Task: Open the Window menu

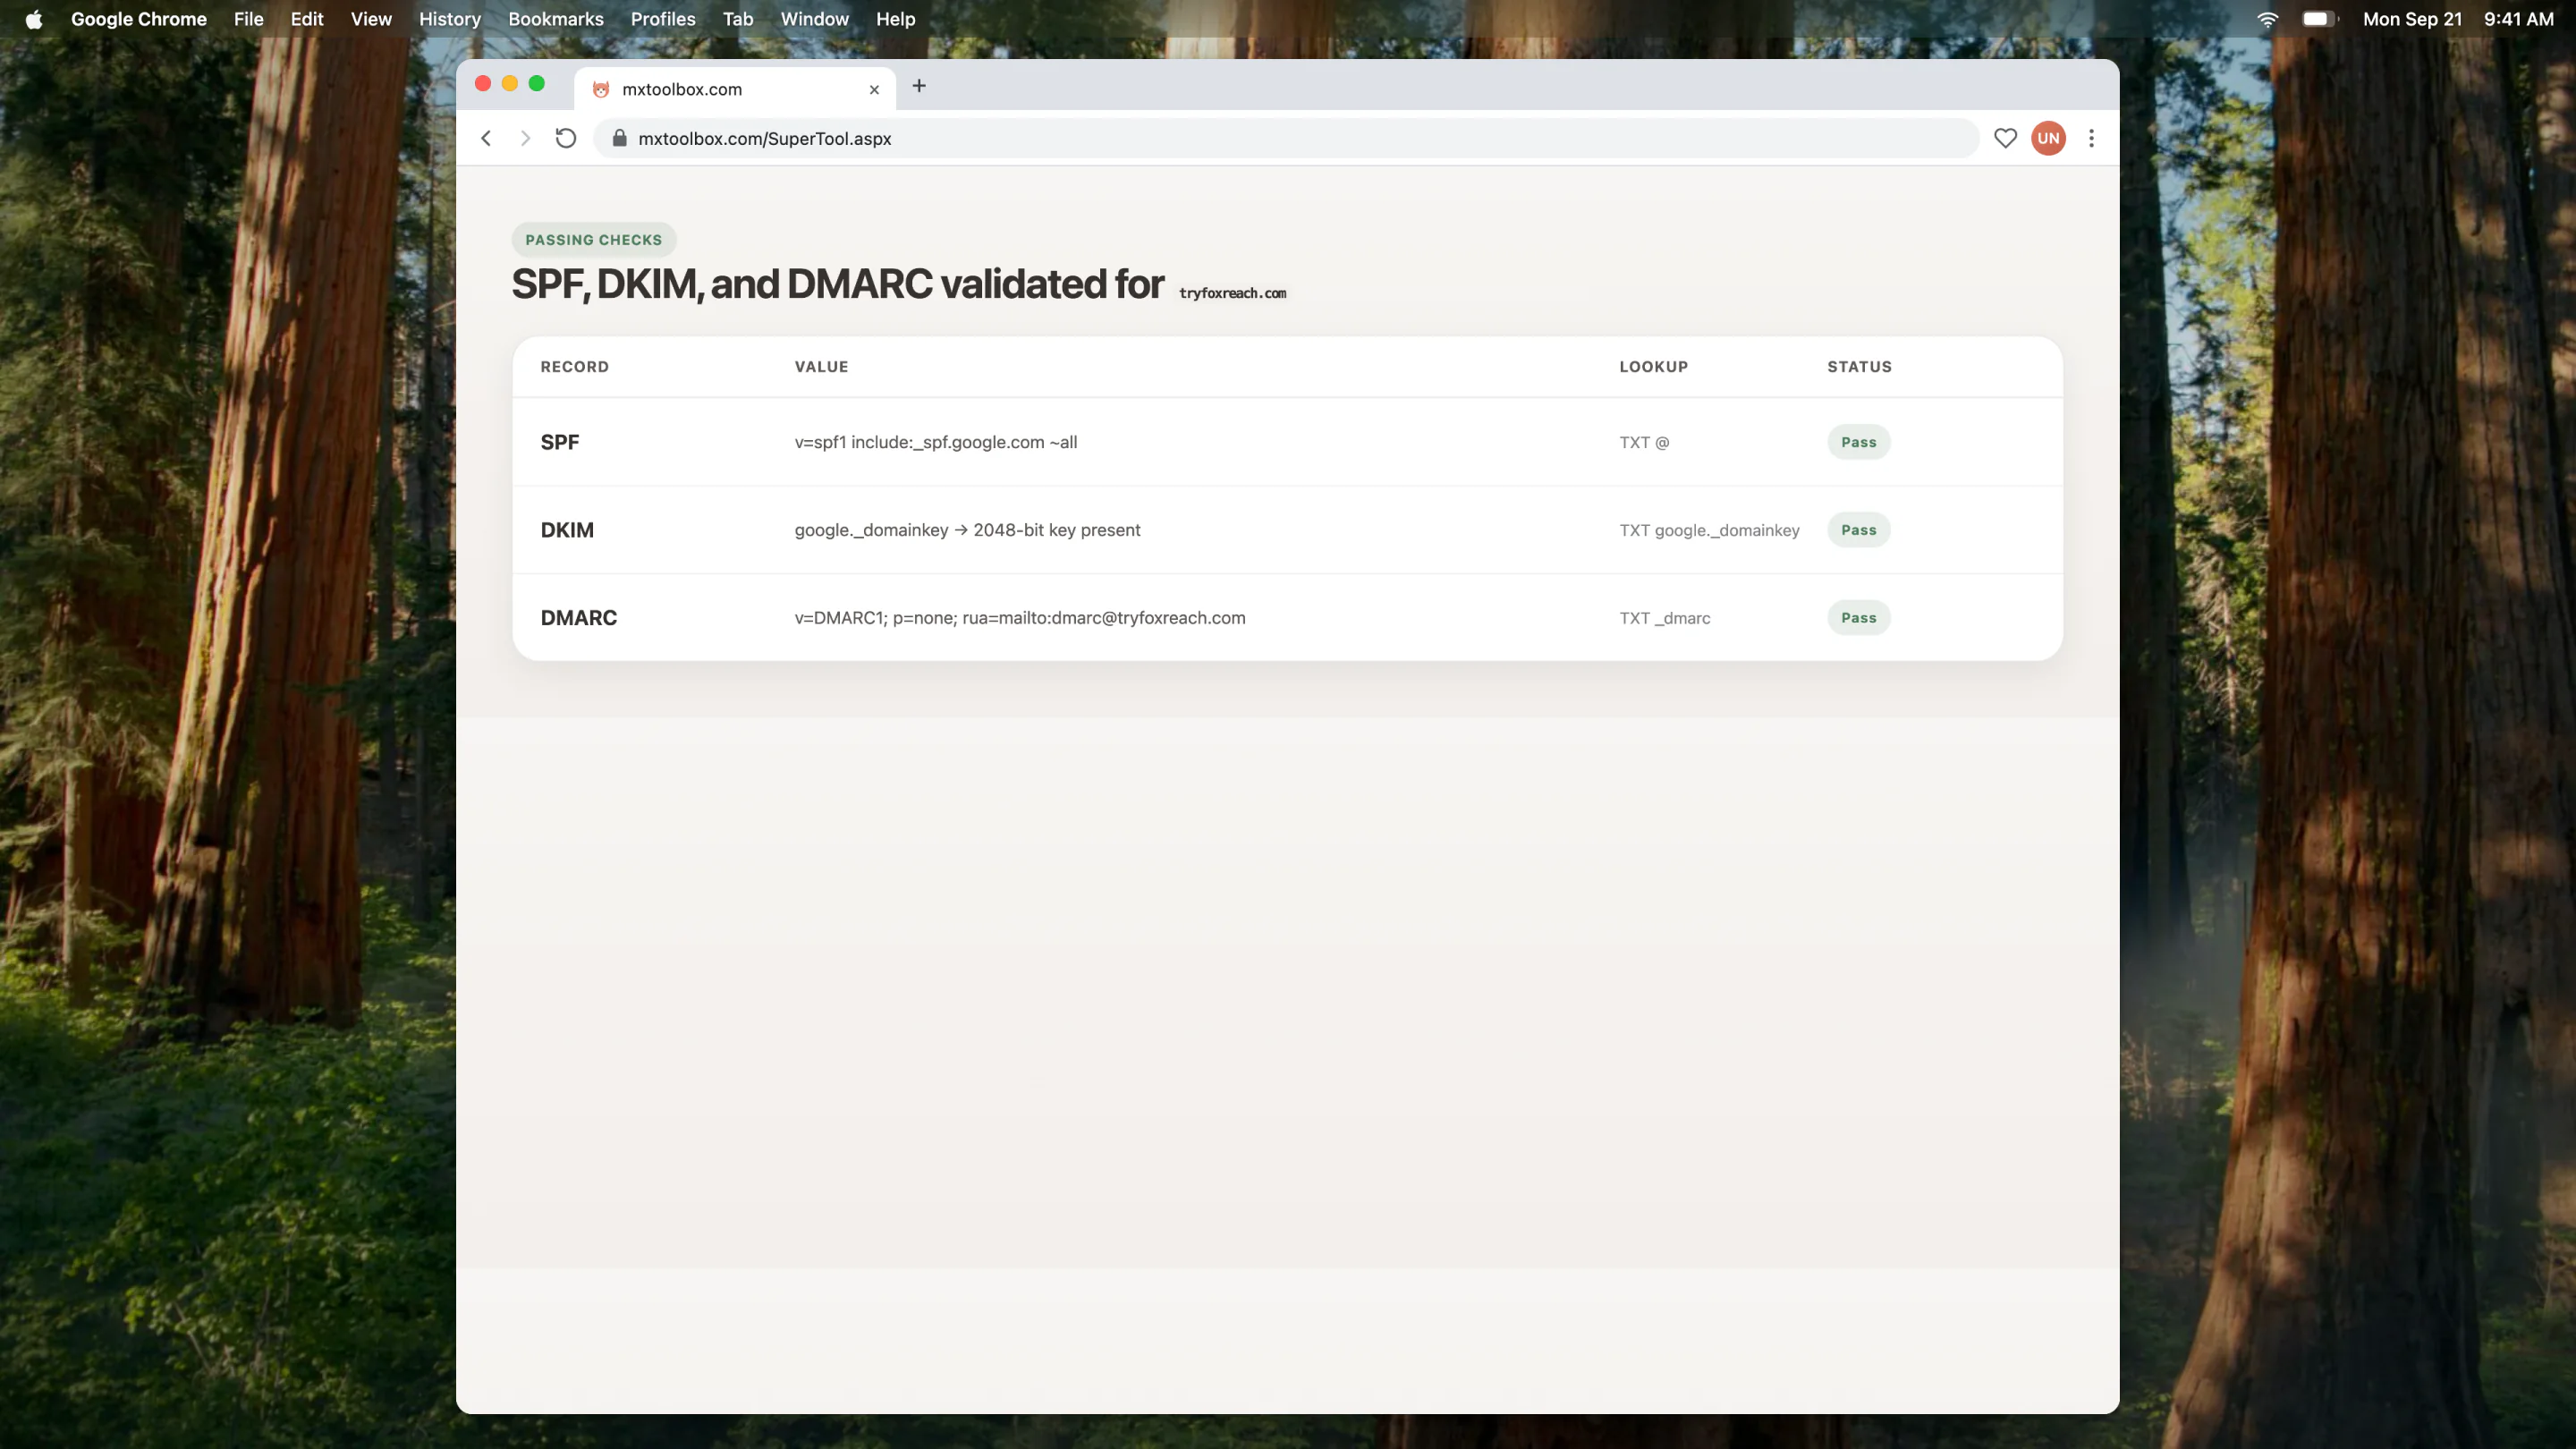Action: [814, 19]
